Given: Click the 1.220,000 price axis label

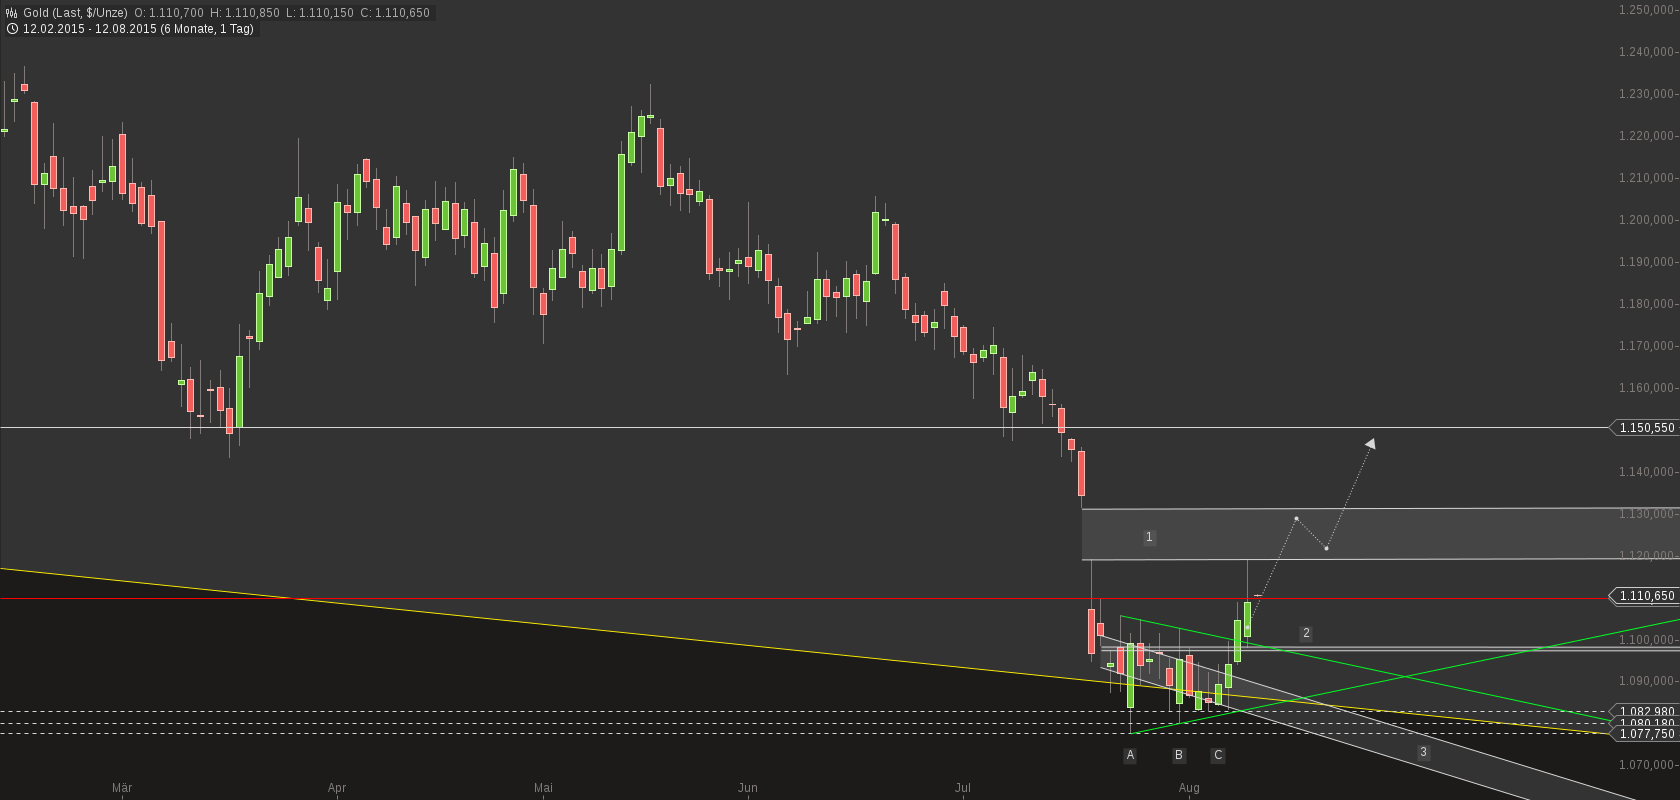Looking at the screenshot, I should 1647,136.
